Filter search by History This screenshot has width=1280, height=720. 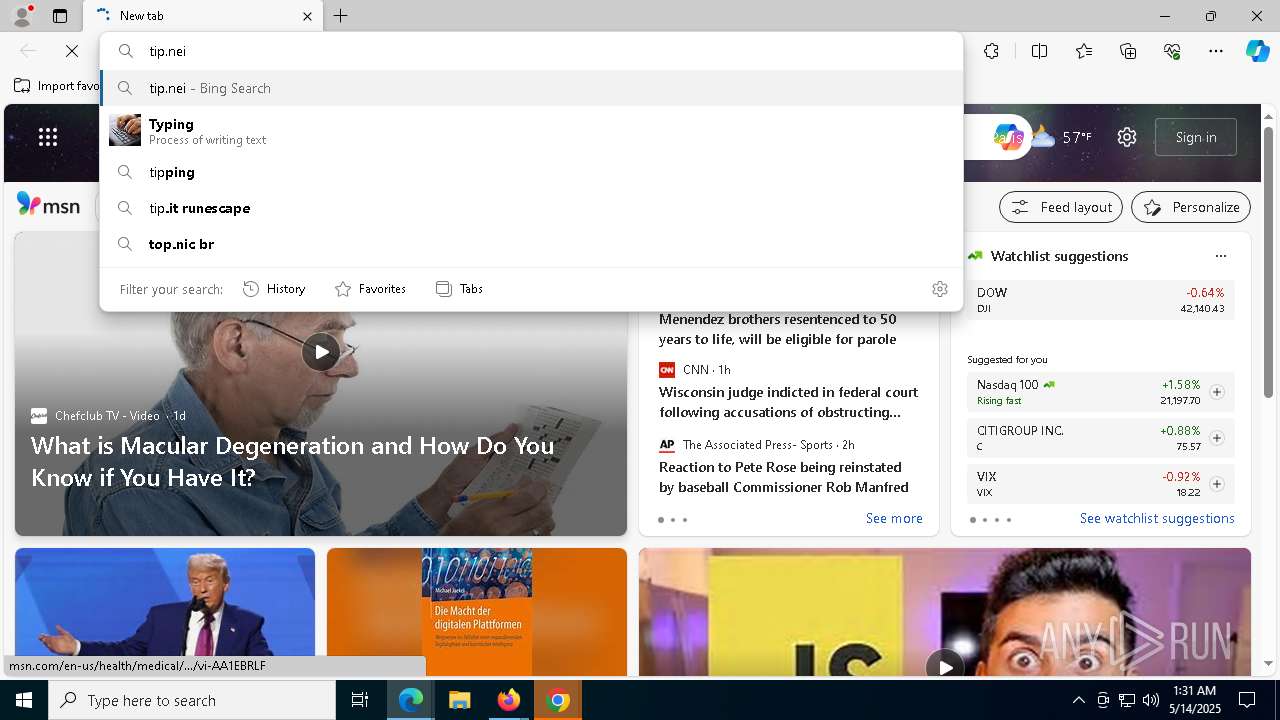coord(274,289)
